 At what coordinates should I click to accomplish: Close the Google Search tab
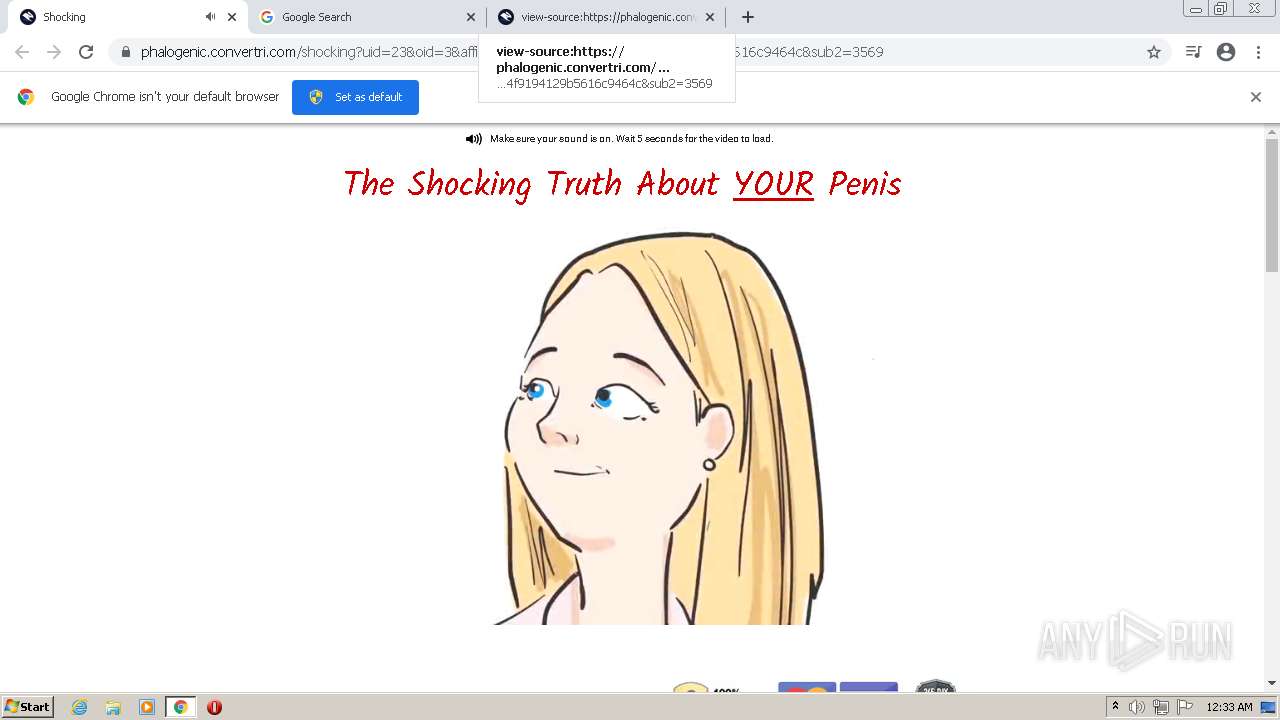471,17
